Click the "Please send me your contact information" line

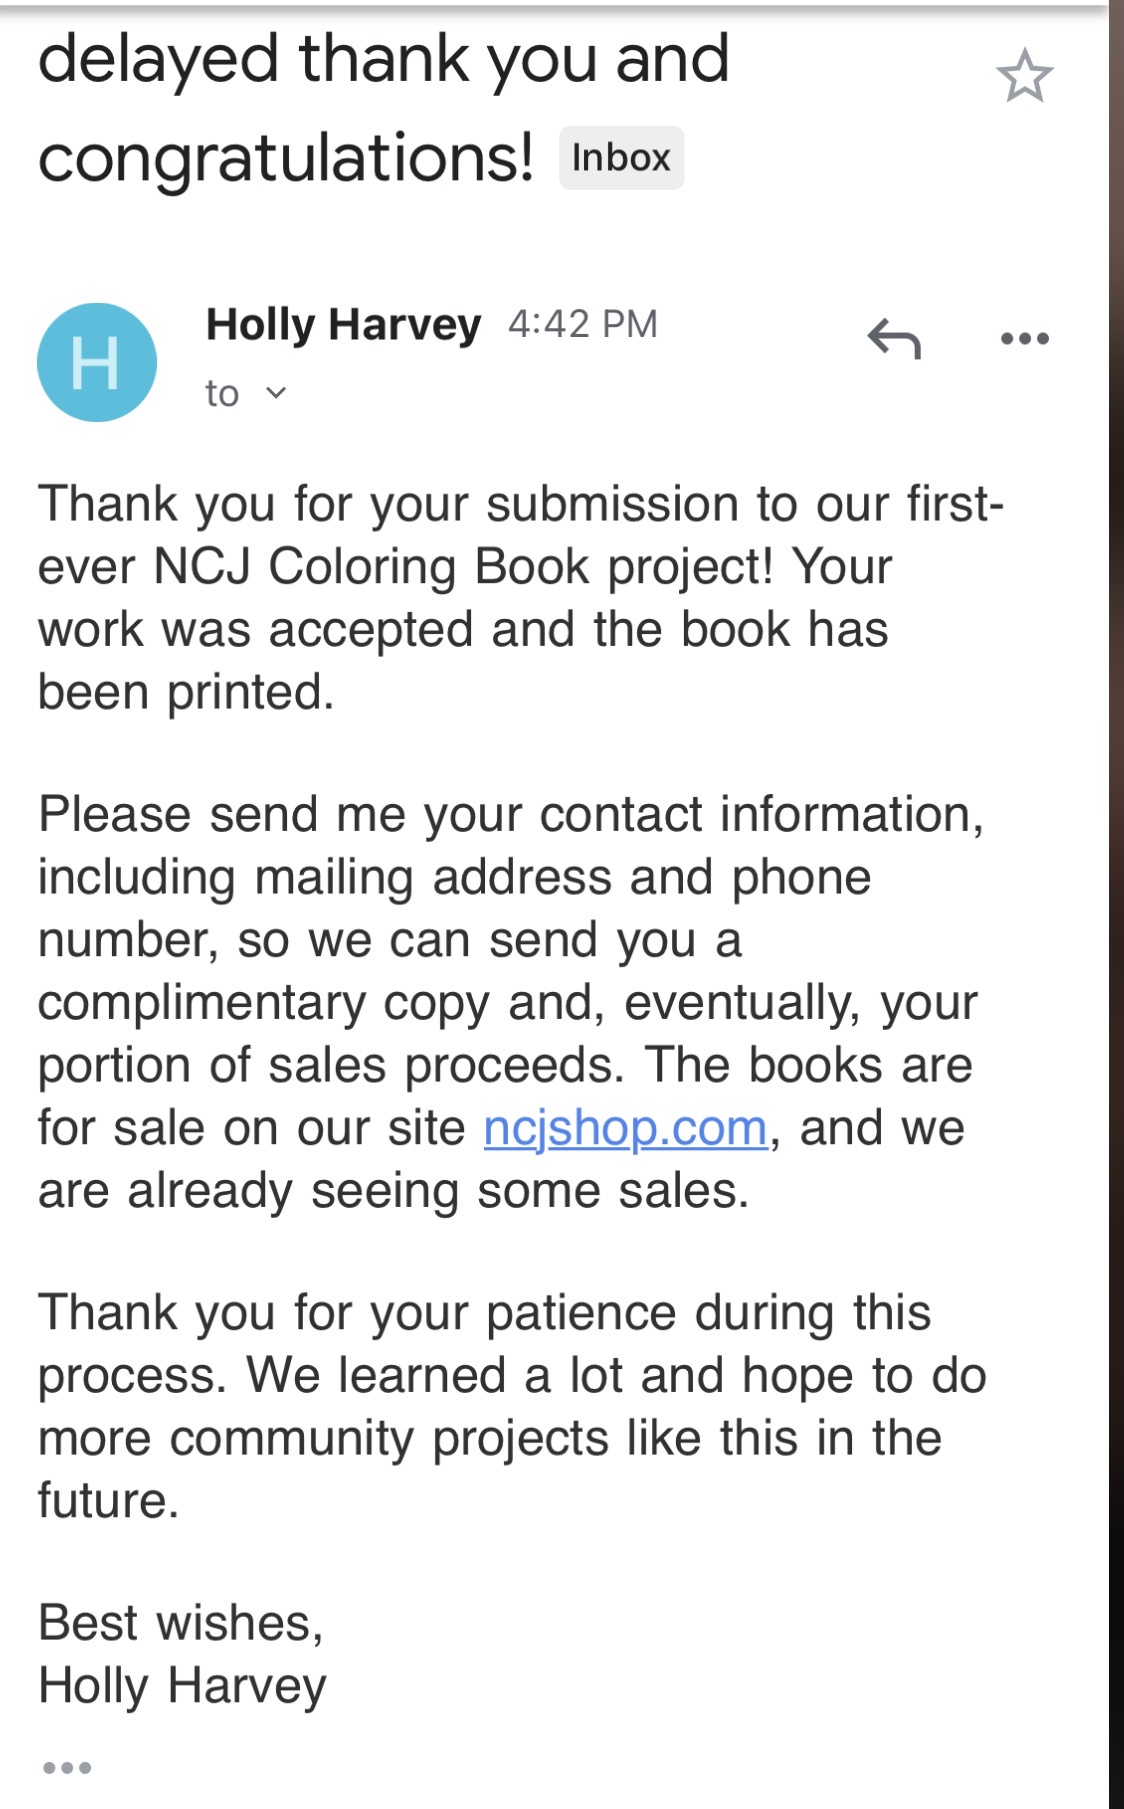click(x=510, y=814)
